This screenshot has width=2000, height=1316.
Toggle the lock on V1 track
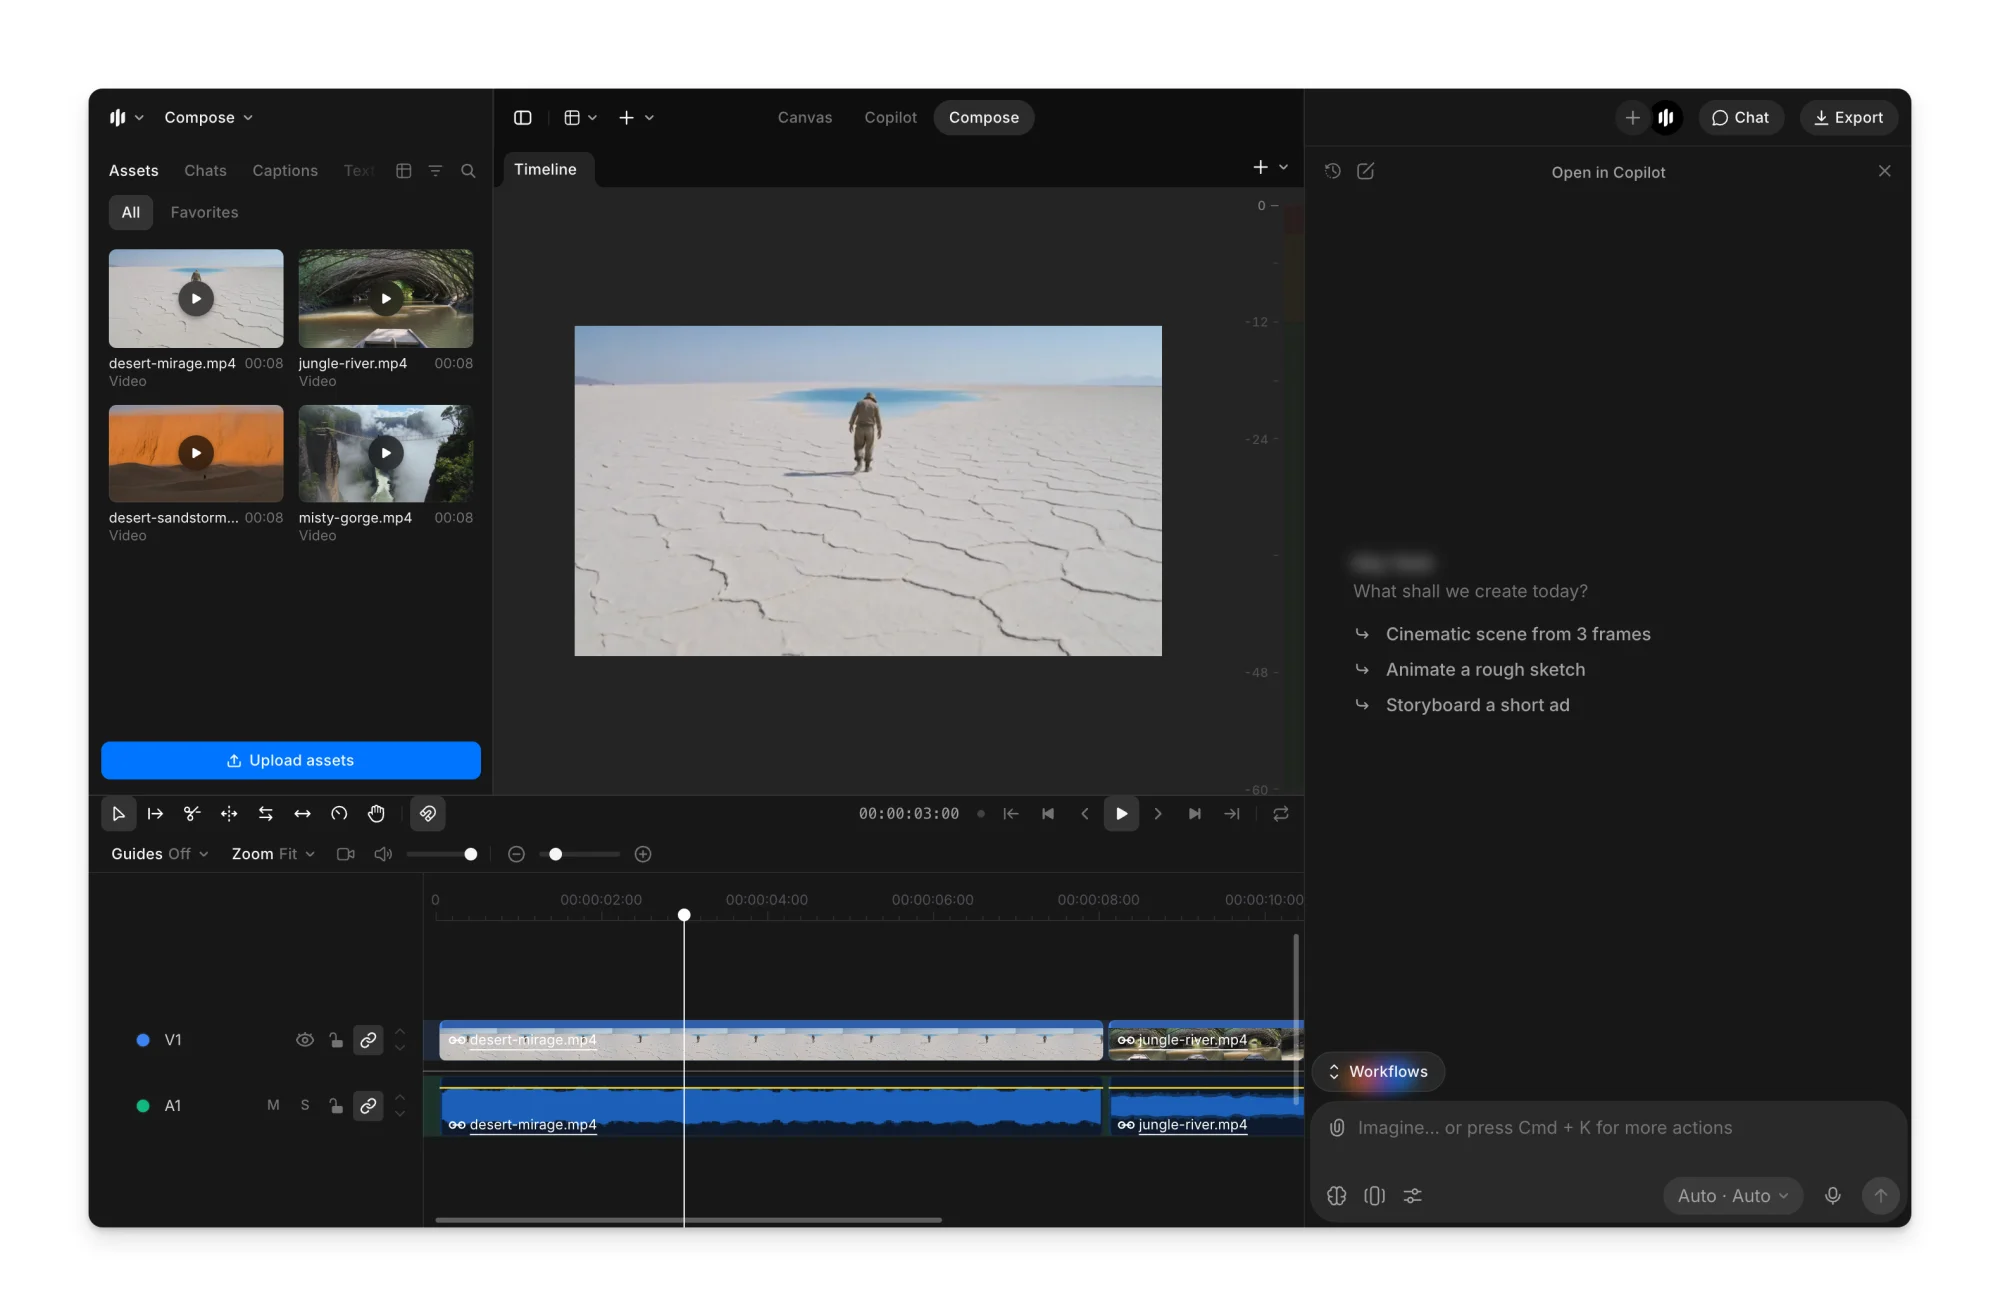[x=336, y=1040]
